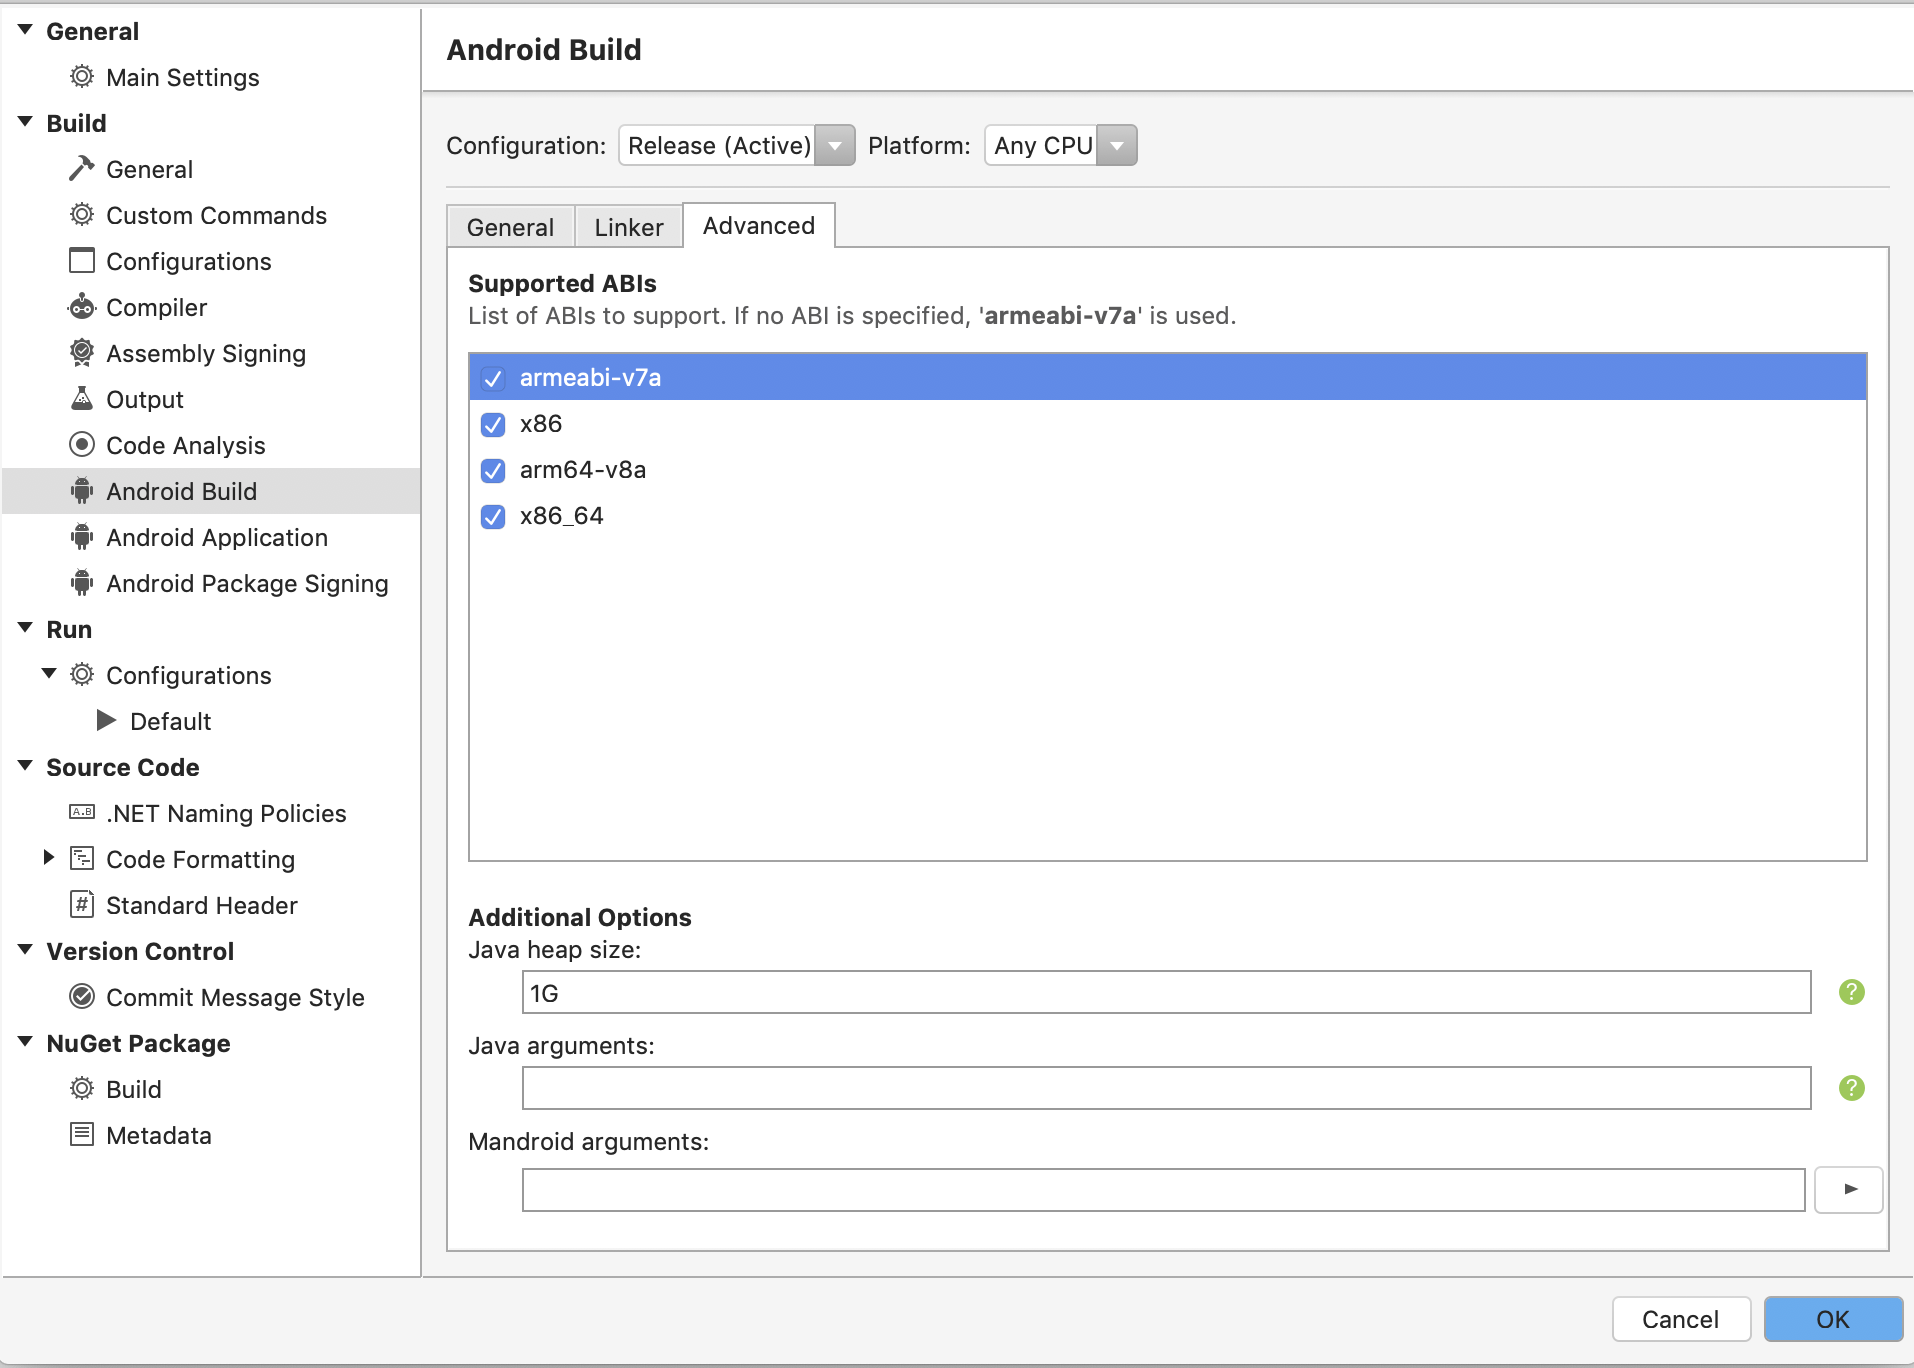Click the help icon for Java arguments
The width and height of the screenshot is (1914, 1368).
click(1852, 1088)
